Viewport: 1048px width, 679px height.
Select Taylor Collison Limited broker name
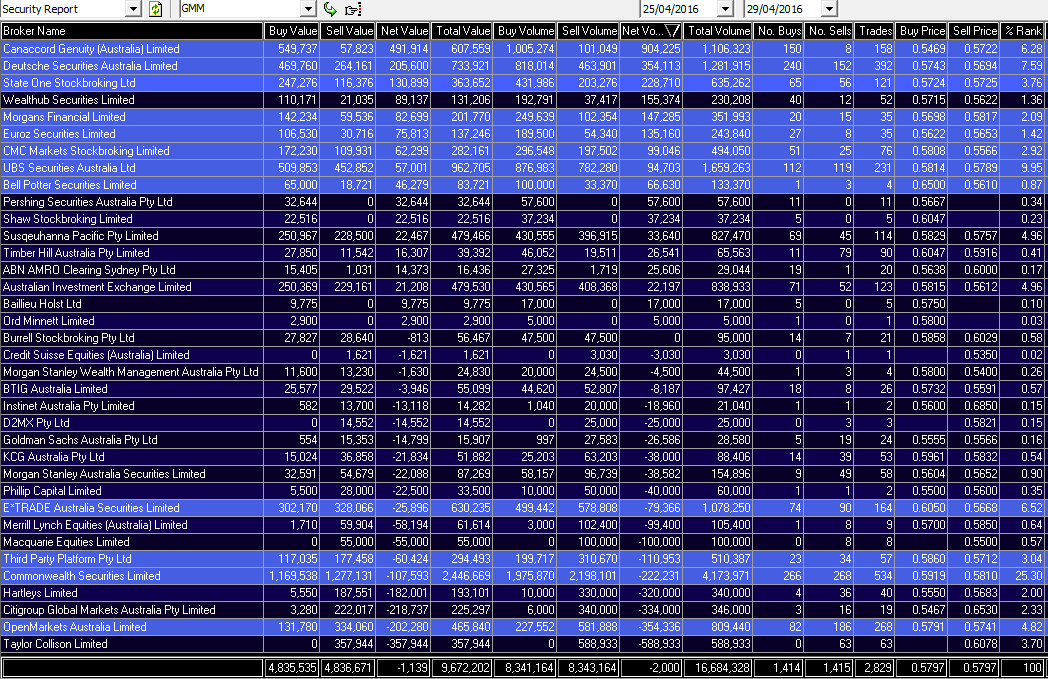(x=55, y=644)
